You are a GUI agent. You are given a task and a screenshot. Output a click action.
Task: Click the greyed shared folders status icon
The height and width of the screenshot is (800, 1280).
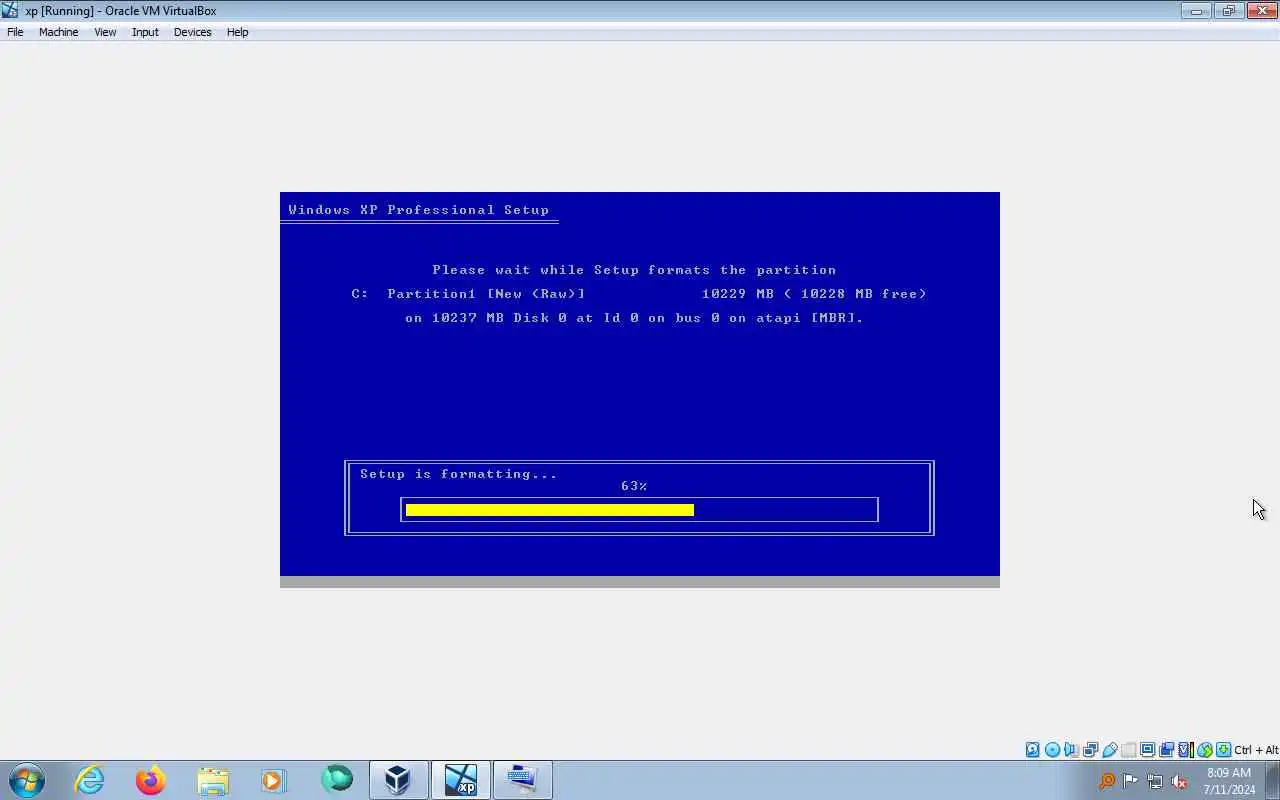[x=1128, y=750]
